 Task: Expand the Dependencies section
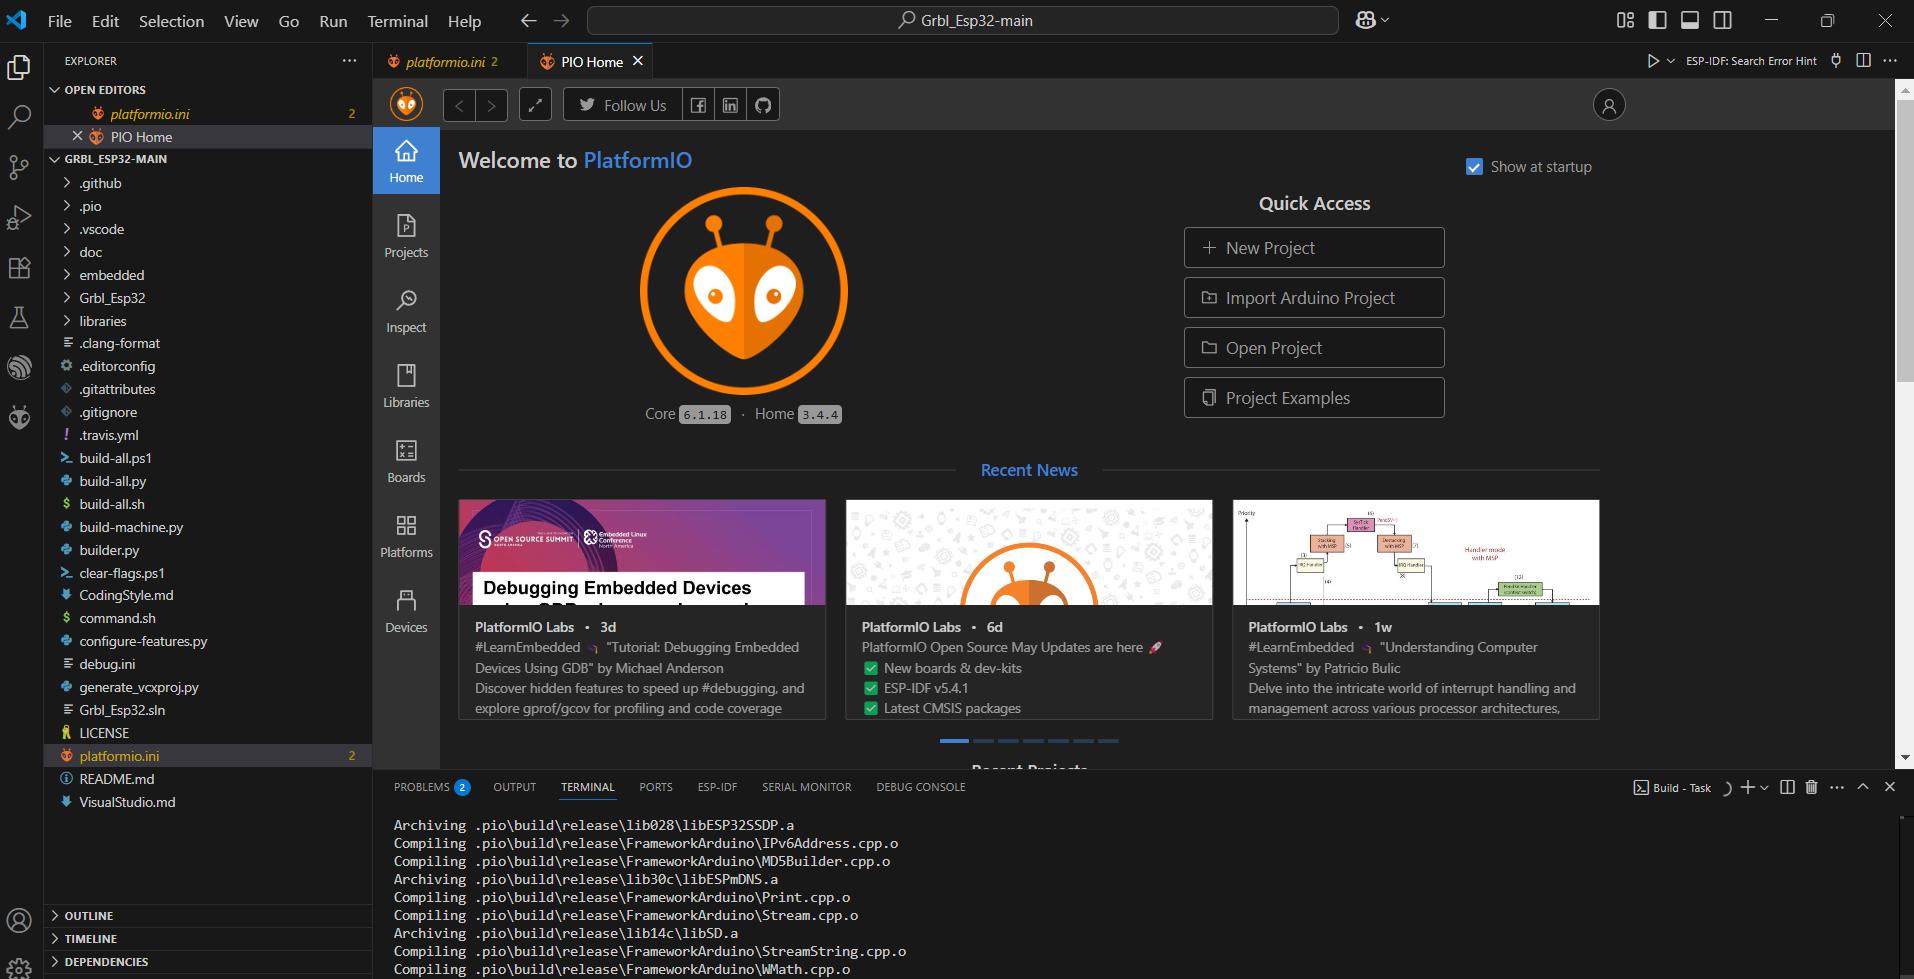[208, 962]
